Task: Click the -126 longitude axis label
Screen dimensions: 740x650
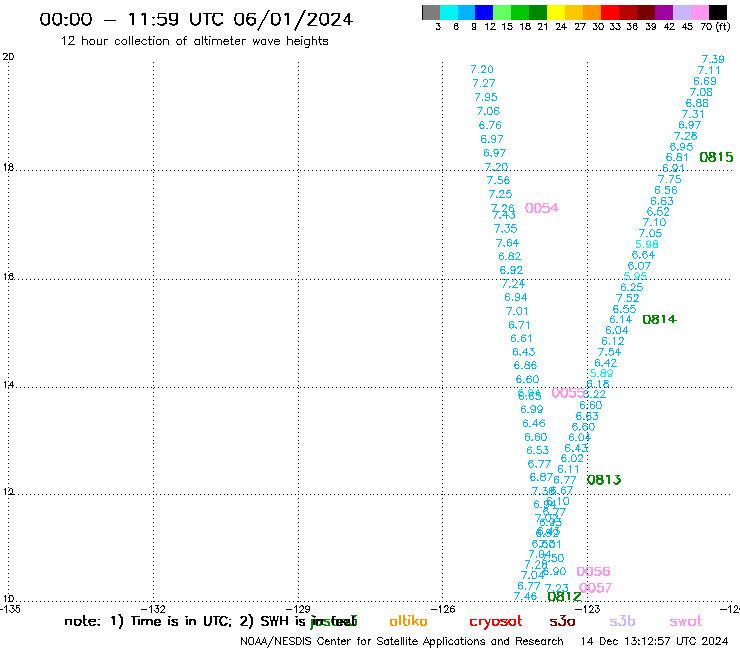Action: point(444,609)
